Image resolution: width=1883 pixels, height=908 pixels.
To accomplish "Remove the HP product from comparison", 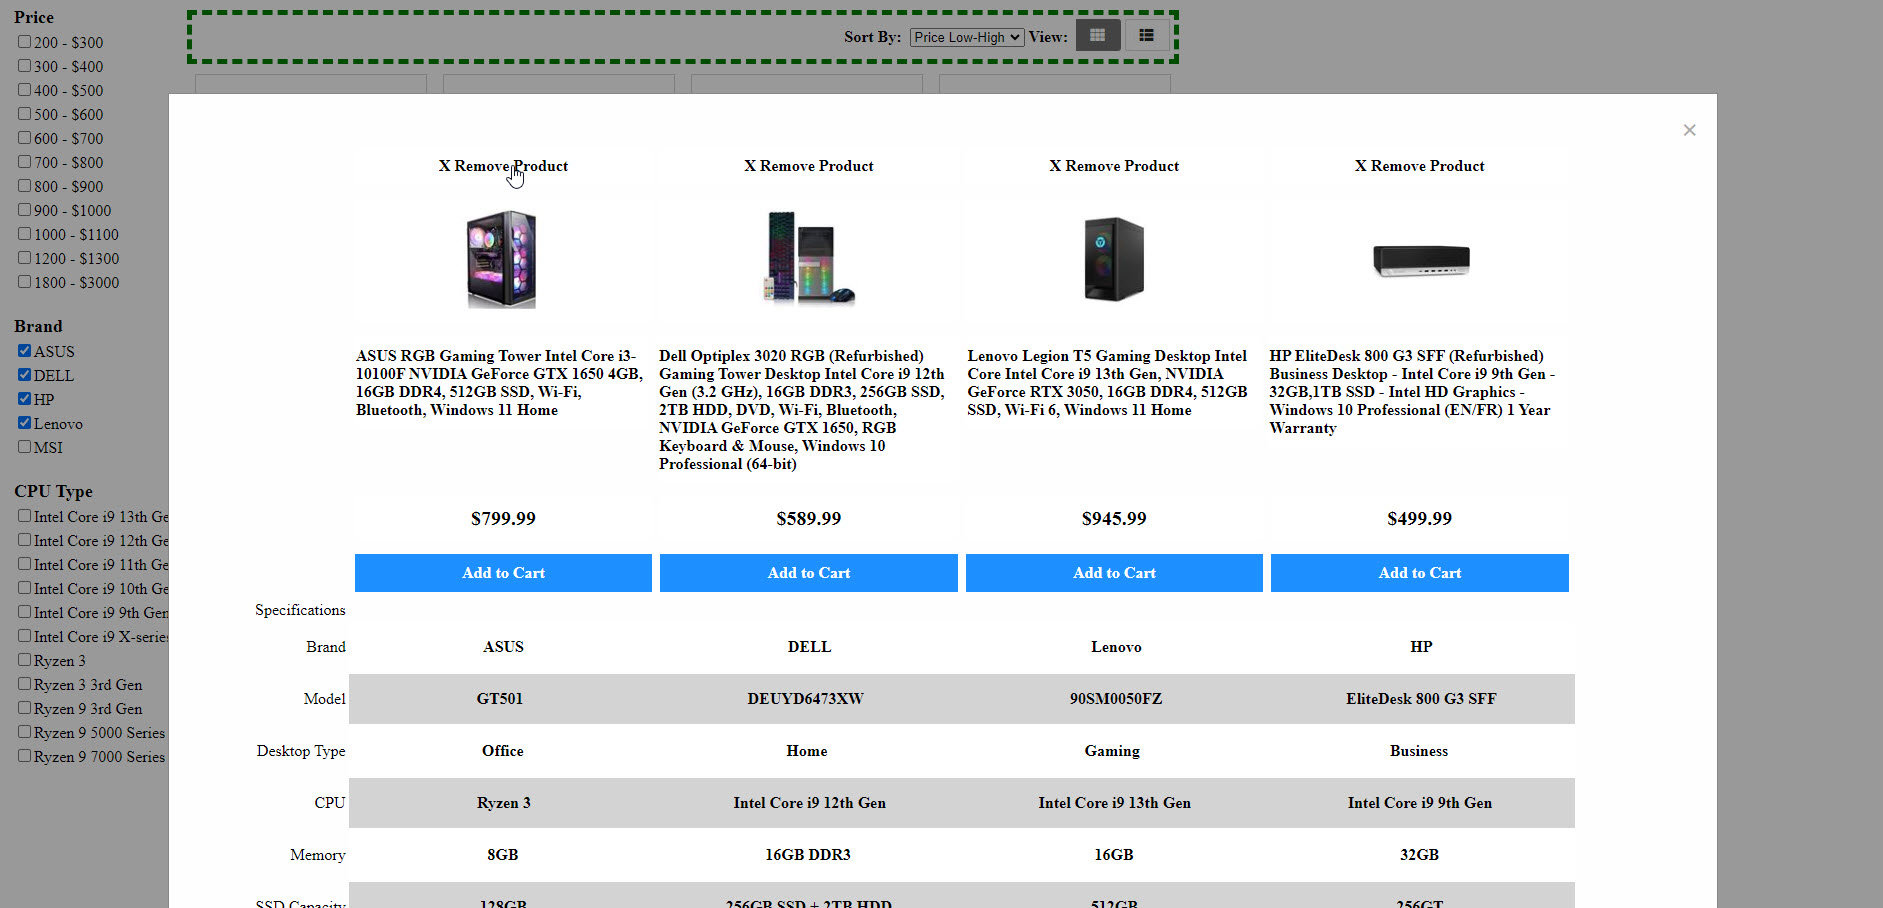I will [1419, 166].
